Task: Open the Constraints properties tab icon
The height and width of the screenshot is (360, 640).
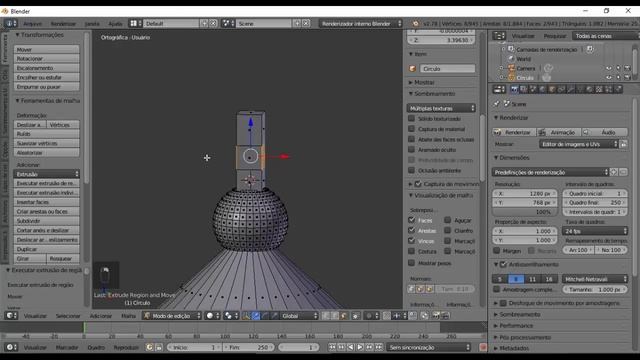Action: 561,89
